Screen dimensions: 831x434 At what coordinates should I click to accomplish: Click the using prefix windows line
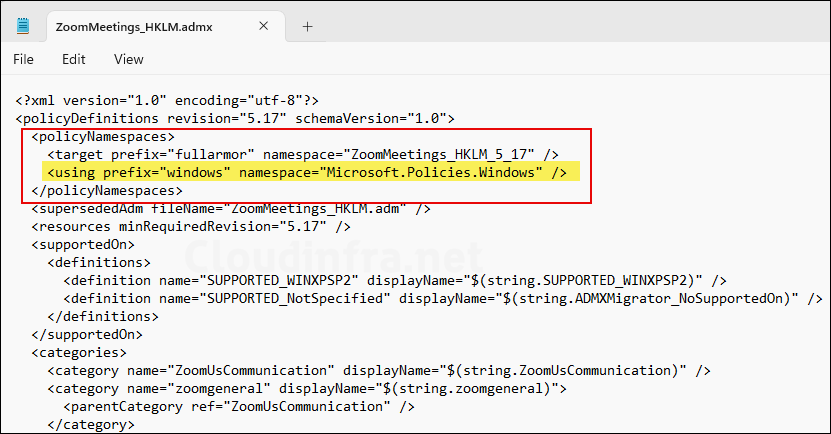[x=307, y=173]
